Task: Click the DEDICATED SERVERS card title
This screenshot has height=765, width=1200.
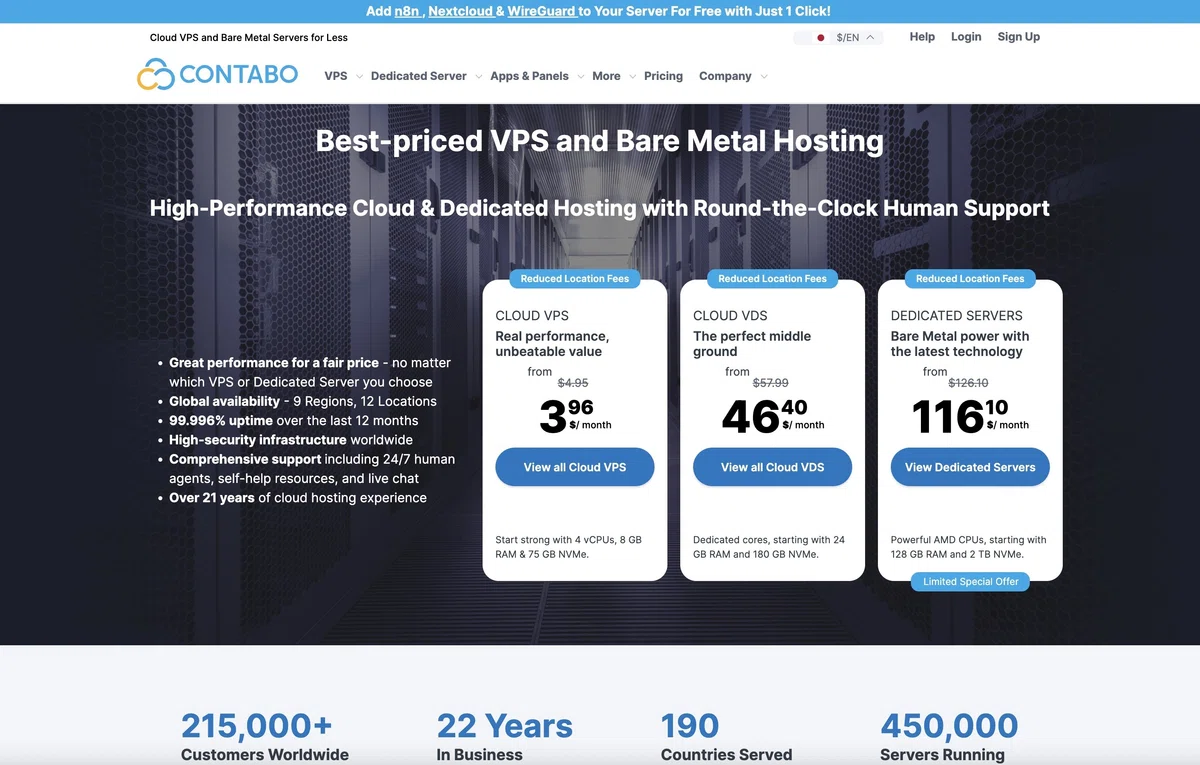Action: click(x=957, y=315)
